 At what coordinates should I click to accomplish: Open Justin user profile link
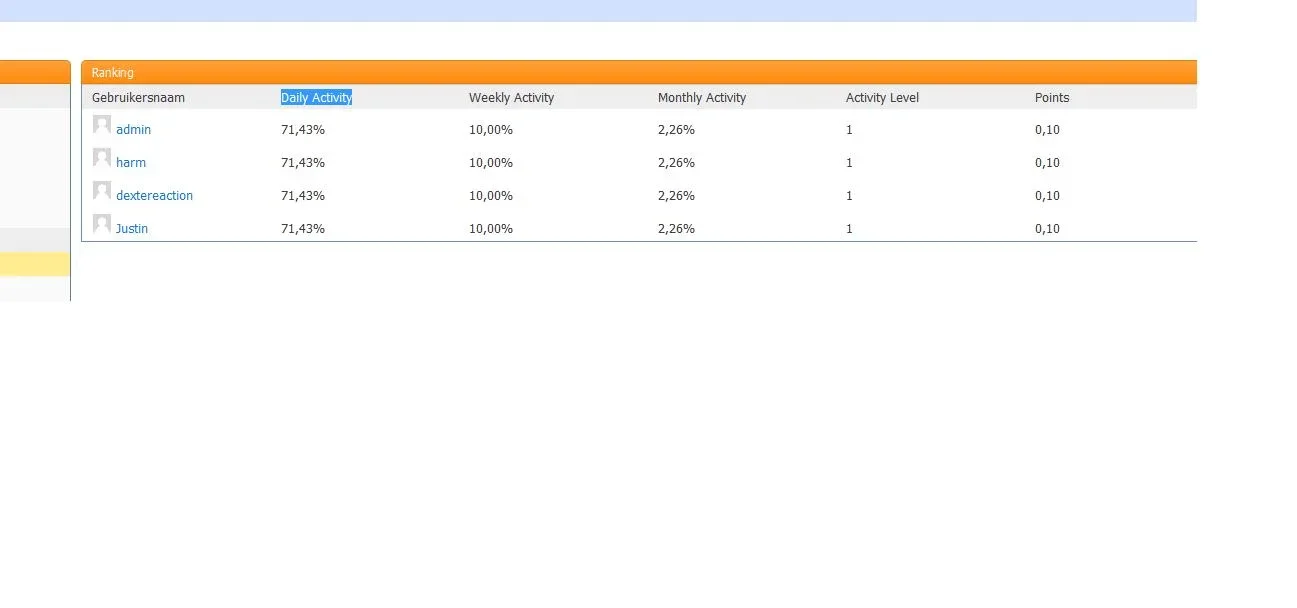click(x=132, y=229)
